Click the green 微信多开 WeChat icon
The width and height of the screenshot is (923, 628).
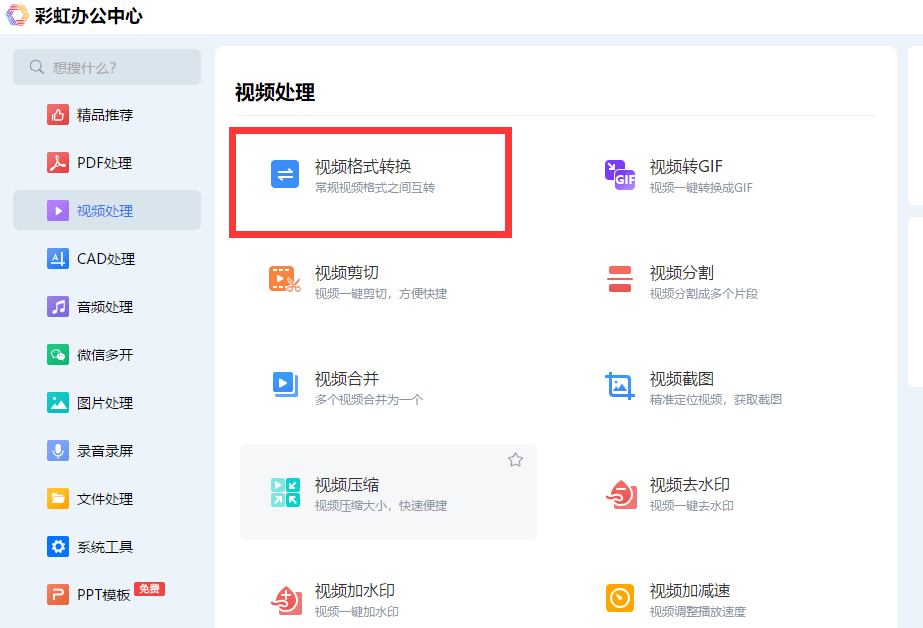tap(58, 354)
